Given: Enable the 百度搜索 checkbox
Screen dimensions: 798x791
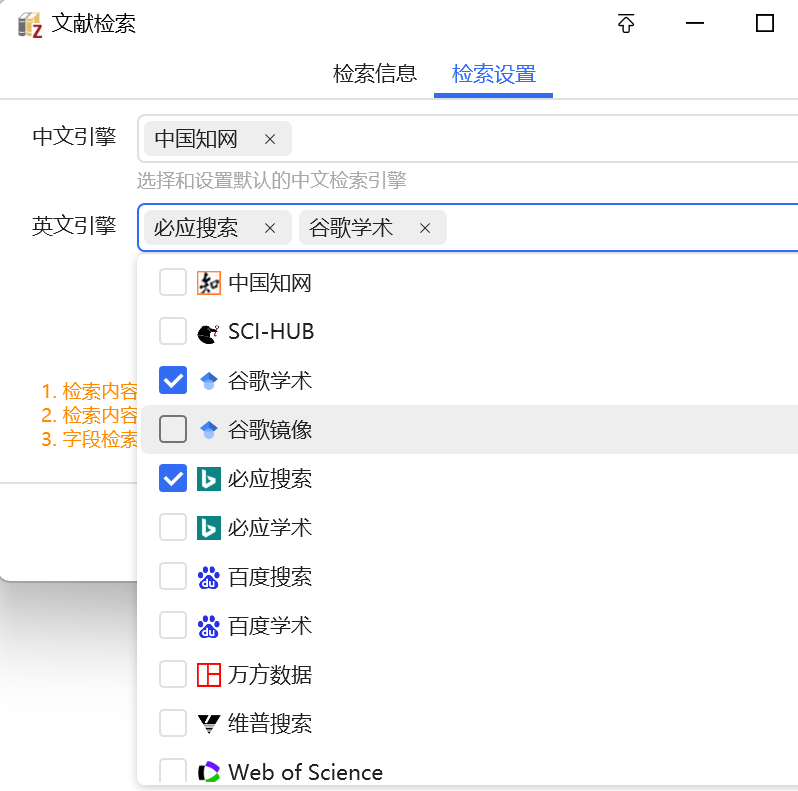Looking at the screenshot, I should [x=173, y=576].
